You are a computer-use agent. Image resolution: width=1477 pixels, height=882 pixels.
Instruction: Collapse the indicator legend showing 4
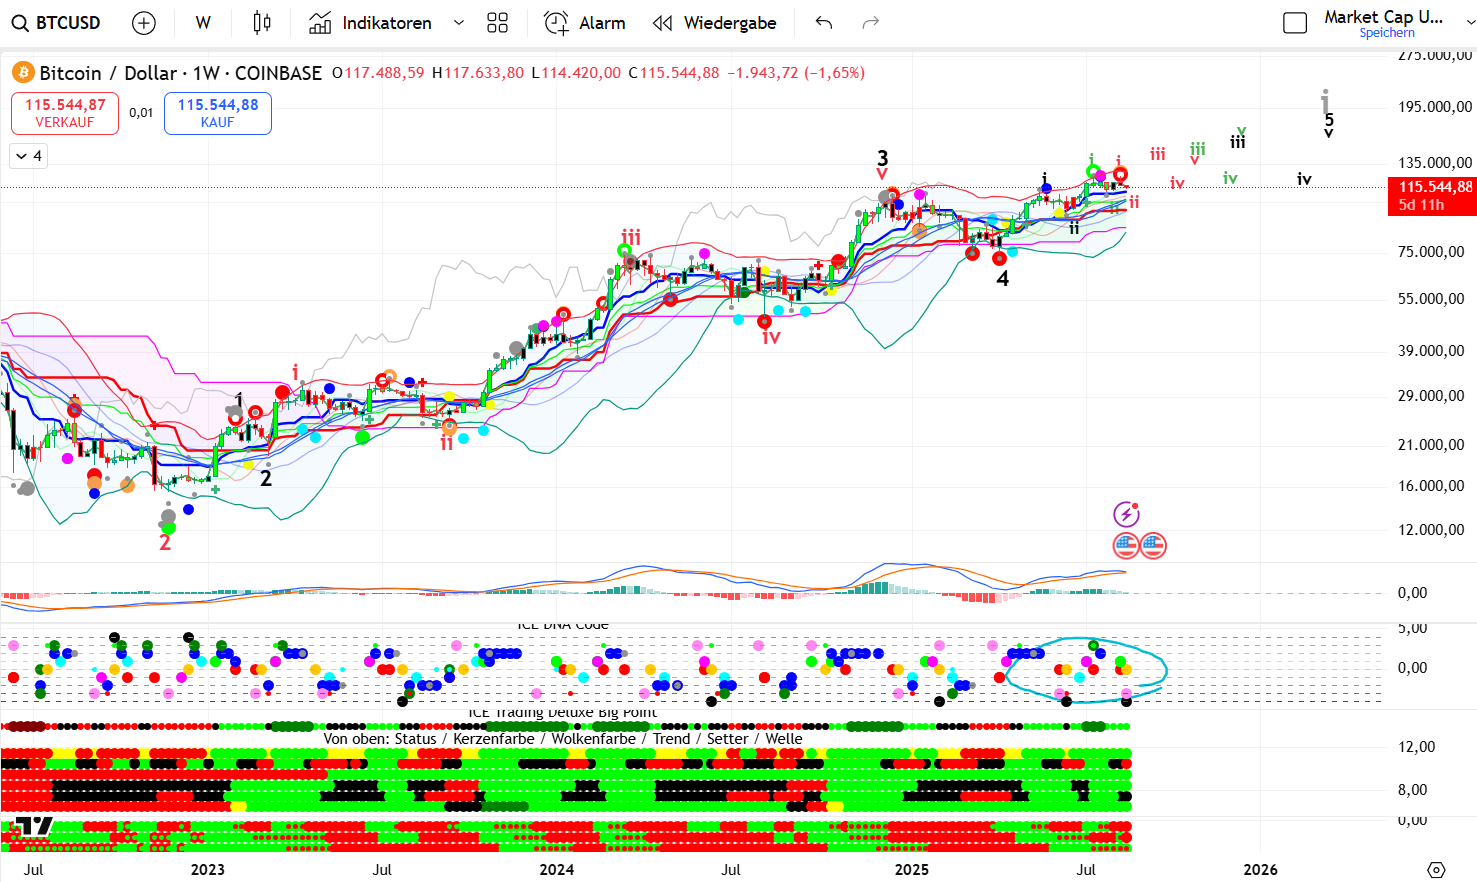click(x=29, y=156)
